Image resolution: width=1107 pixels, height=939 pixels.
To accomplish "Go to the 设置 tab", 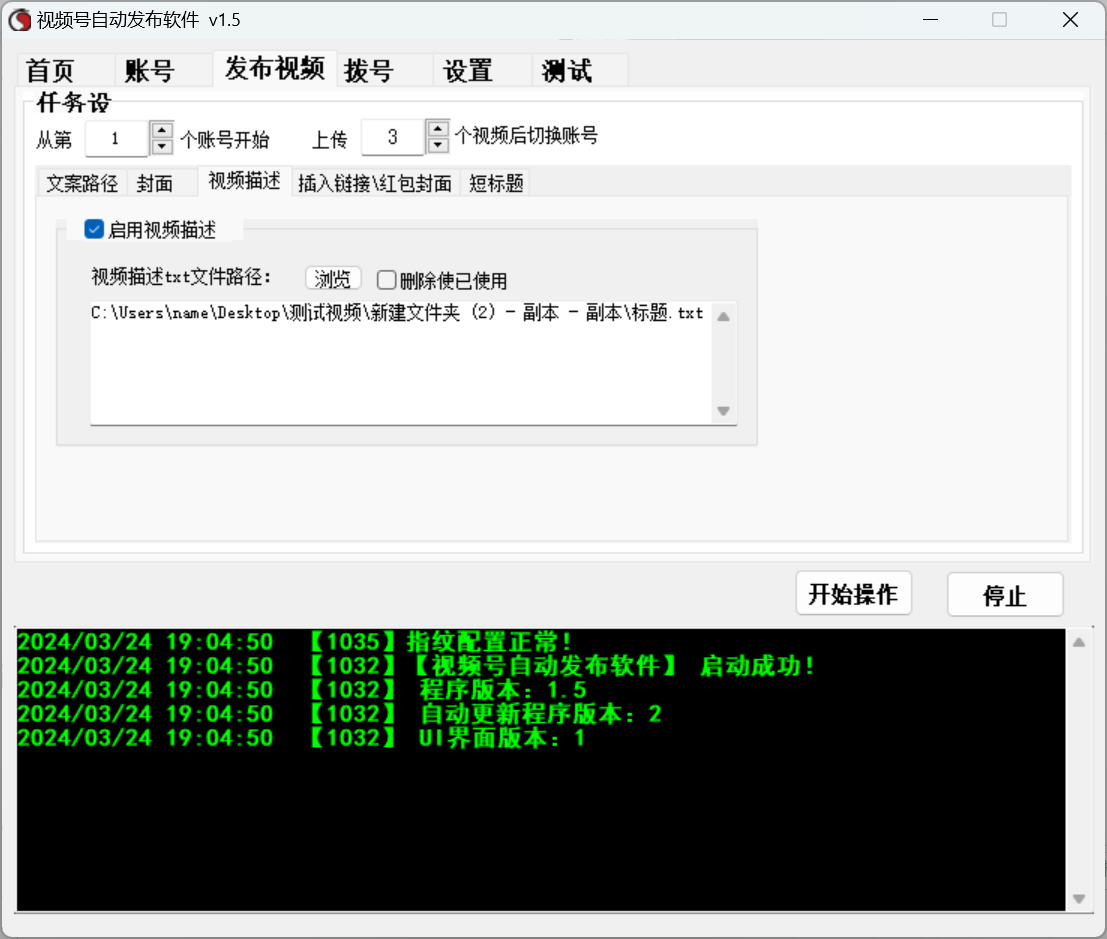I will point(482,70).
